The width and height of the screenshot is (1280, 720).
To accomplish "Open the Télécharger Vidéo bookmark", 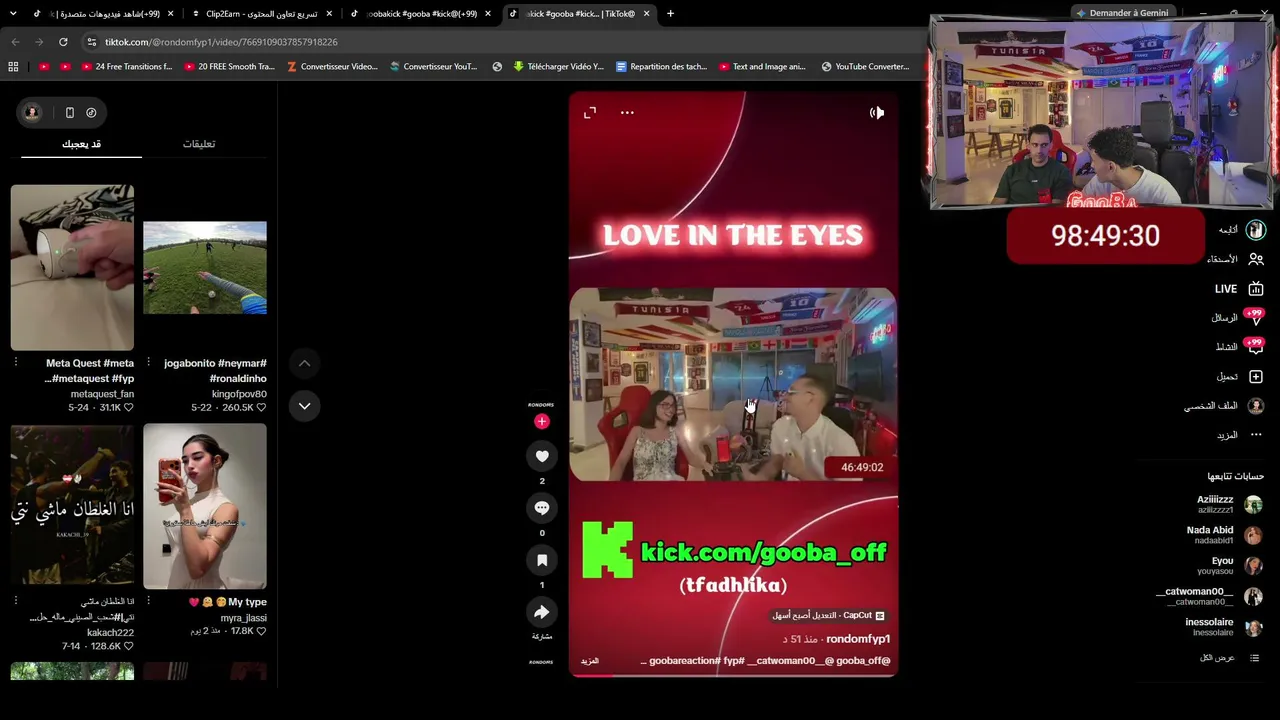I will tap(558, 67).
